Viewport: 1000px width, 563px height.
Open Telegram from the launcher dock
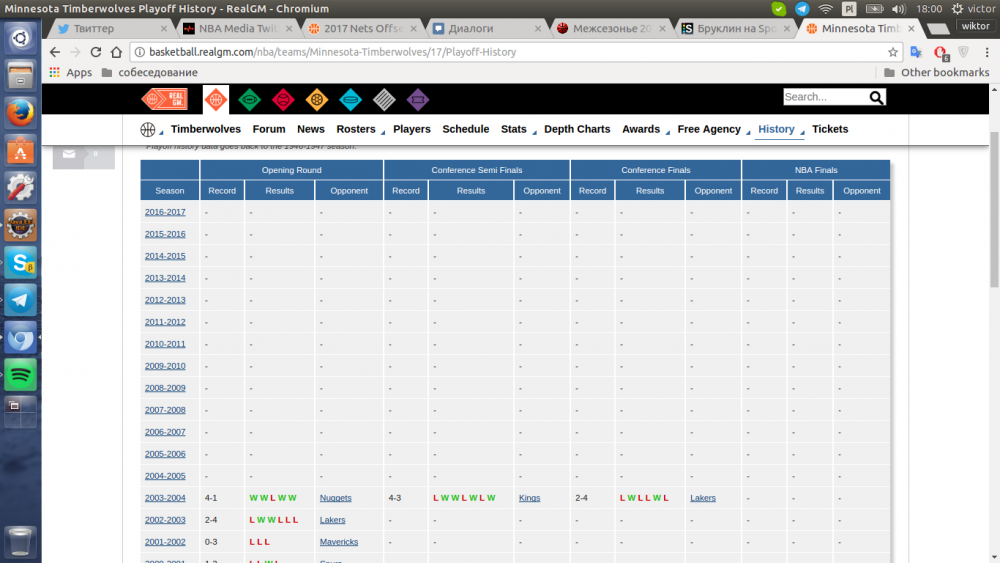point(20,300)
